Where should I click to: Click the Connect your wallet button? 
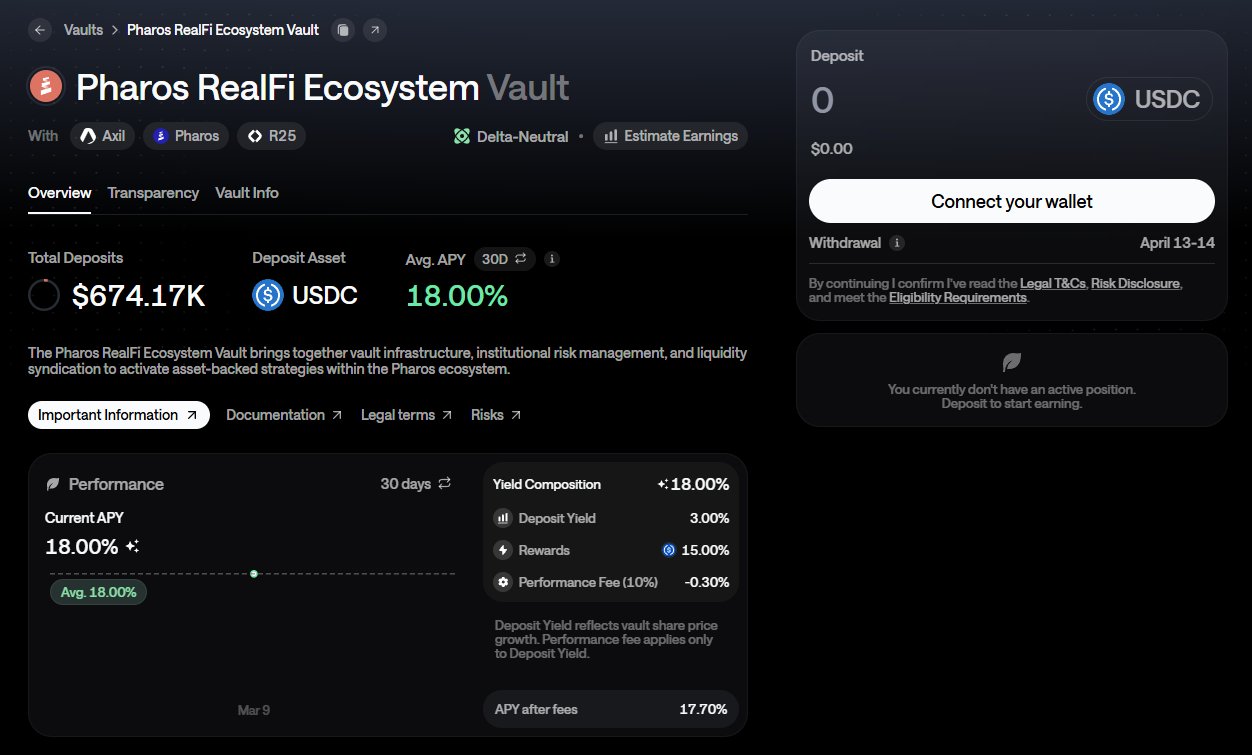click(1011, 202)
